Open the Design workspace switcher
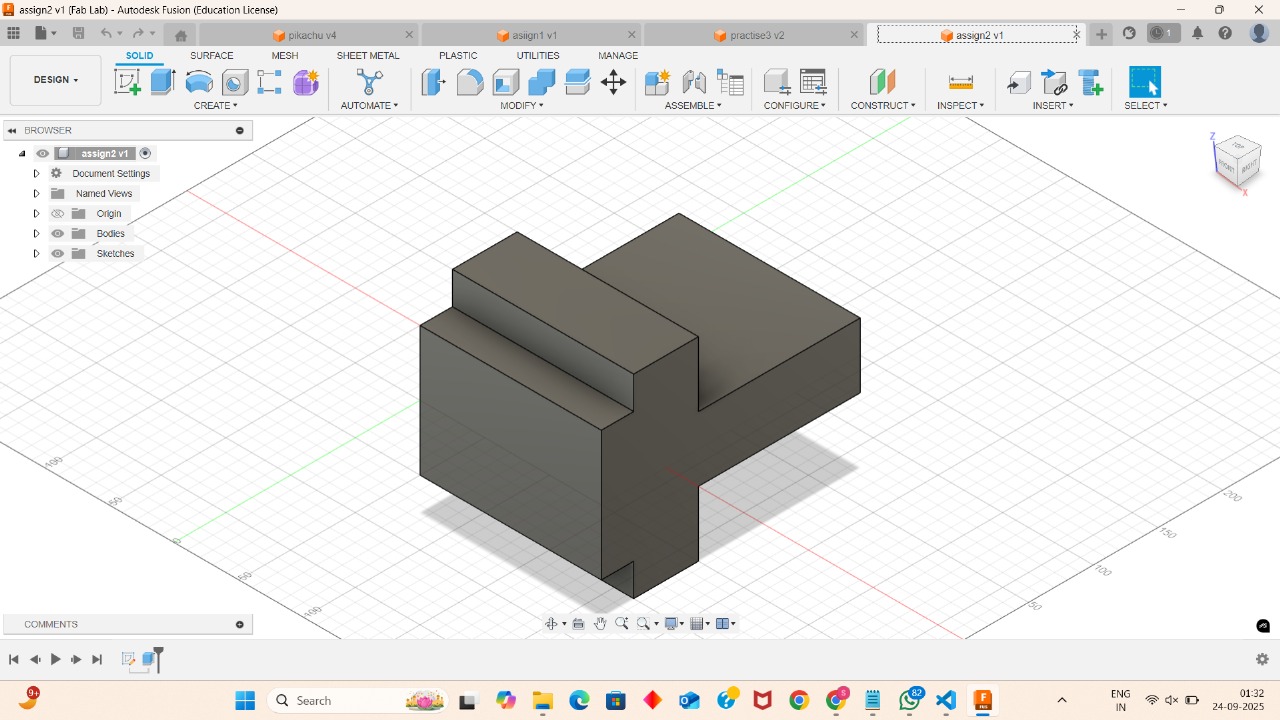 point(54,79)
